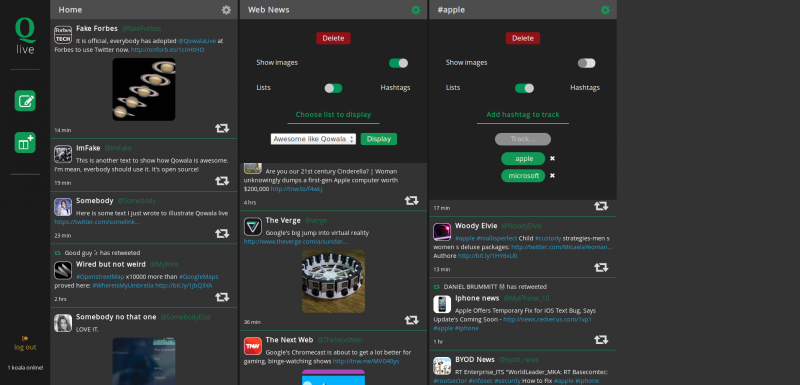Open the @QowalaLive mention link
The height and width of the screenshot is (385, 800).
click(197, 41)
